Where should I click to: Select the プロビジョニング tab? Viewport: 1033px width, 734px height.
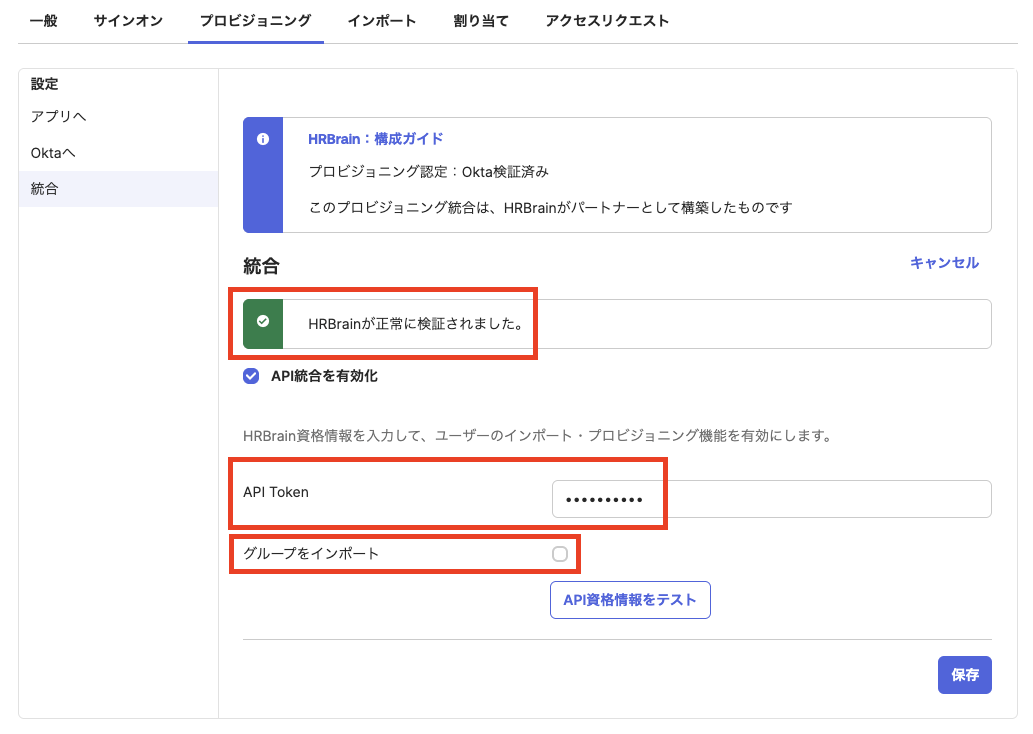coord(255,21)
